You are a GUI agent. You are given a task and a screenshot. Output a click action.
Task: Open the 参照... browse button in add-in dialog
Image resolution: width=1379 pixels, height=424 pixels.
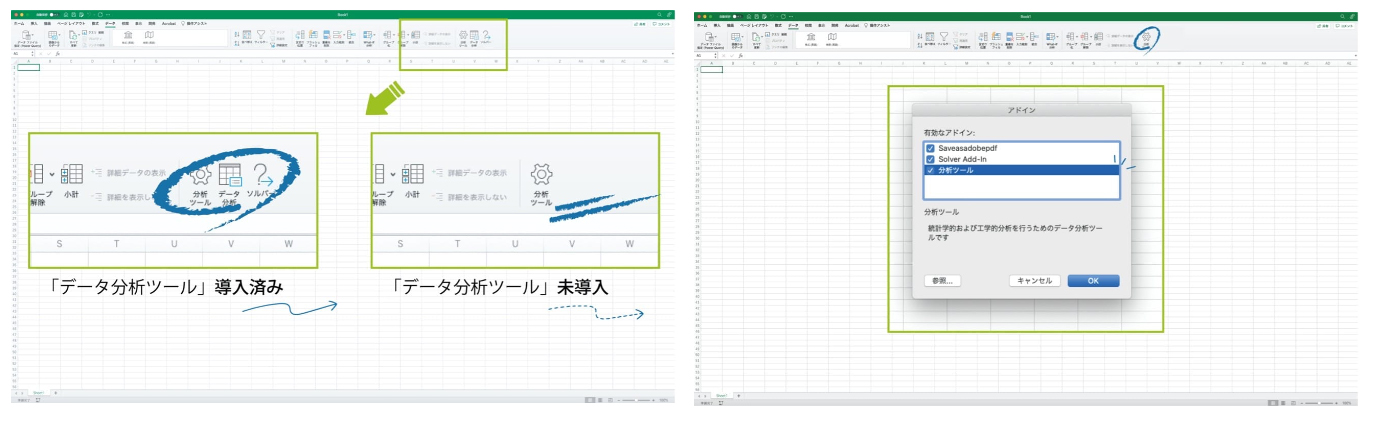click(x=942, y=281)
